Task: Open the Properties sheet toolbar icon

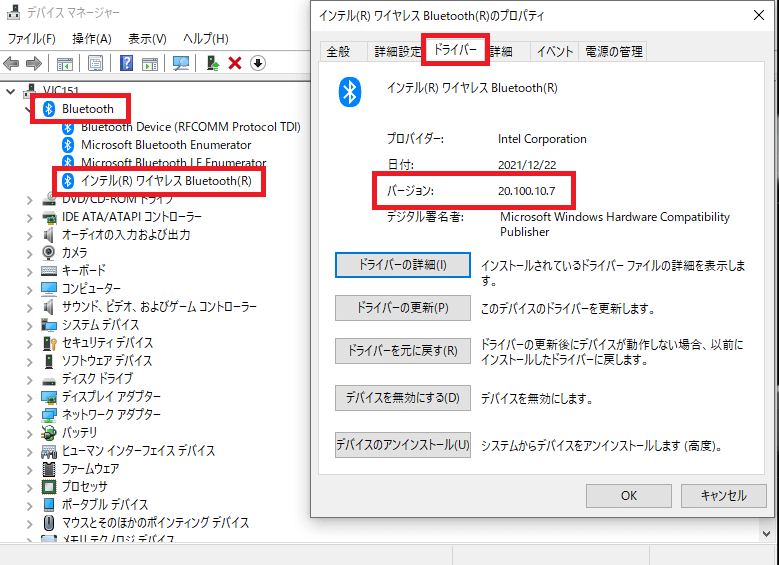Action: pos(95,63)
